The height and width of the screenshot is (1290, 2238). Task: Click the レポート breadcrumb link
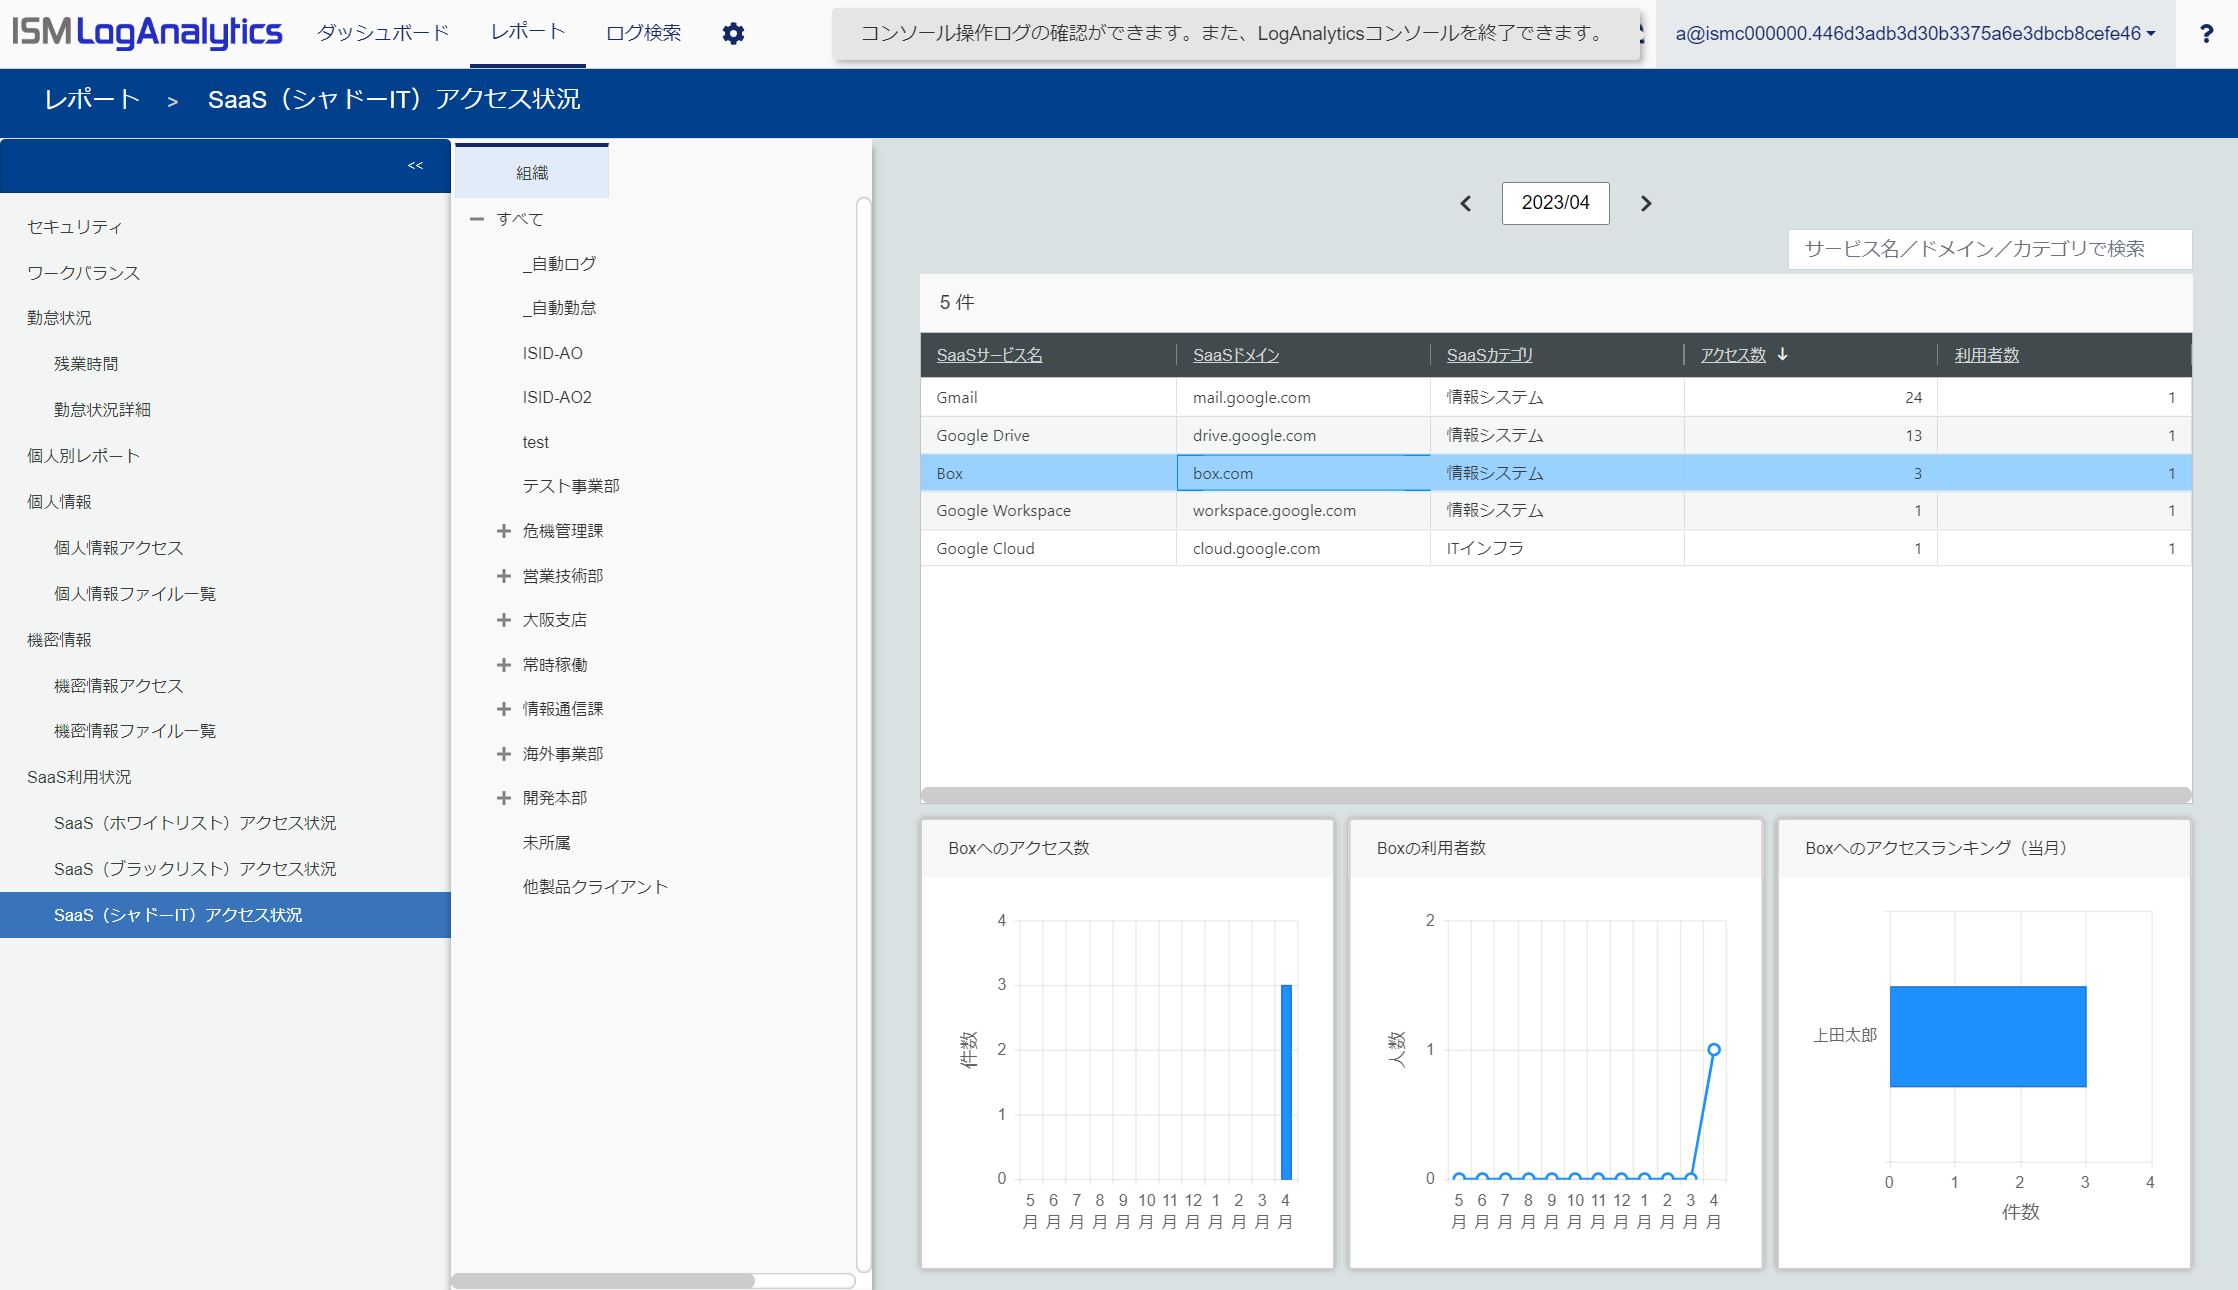(x=92, y=99)
